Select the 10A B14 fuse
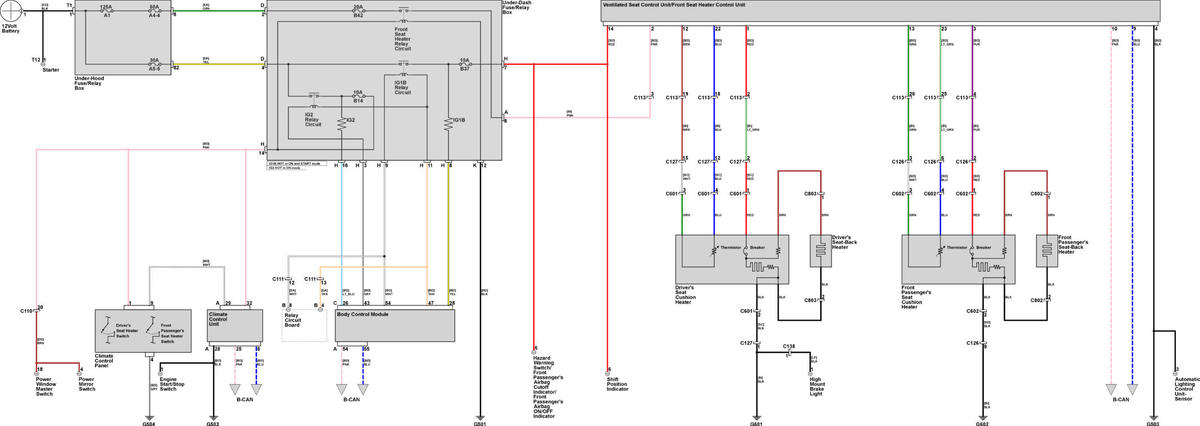Viewport: 1200px width, 426px height. click(x=358, y=95)
